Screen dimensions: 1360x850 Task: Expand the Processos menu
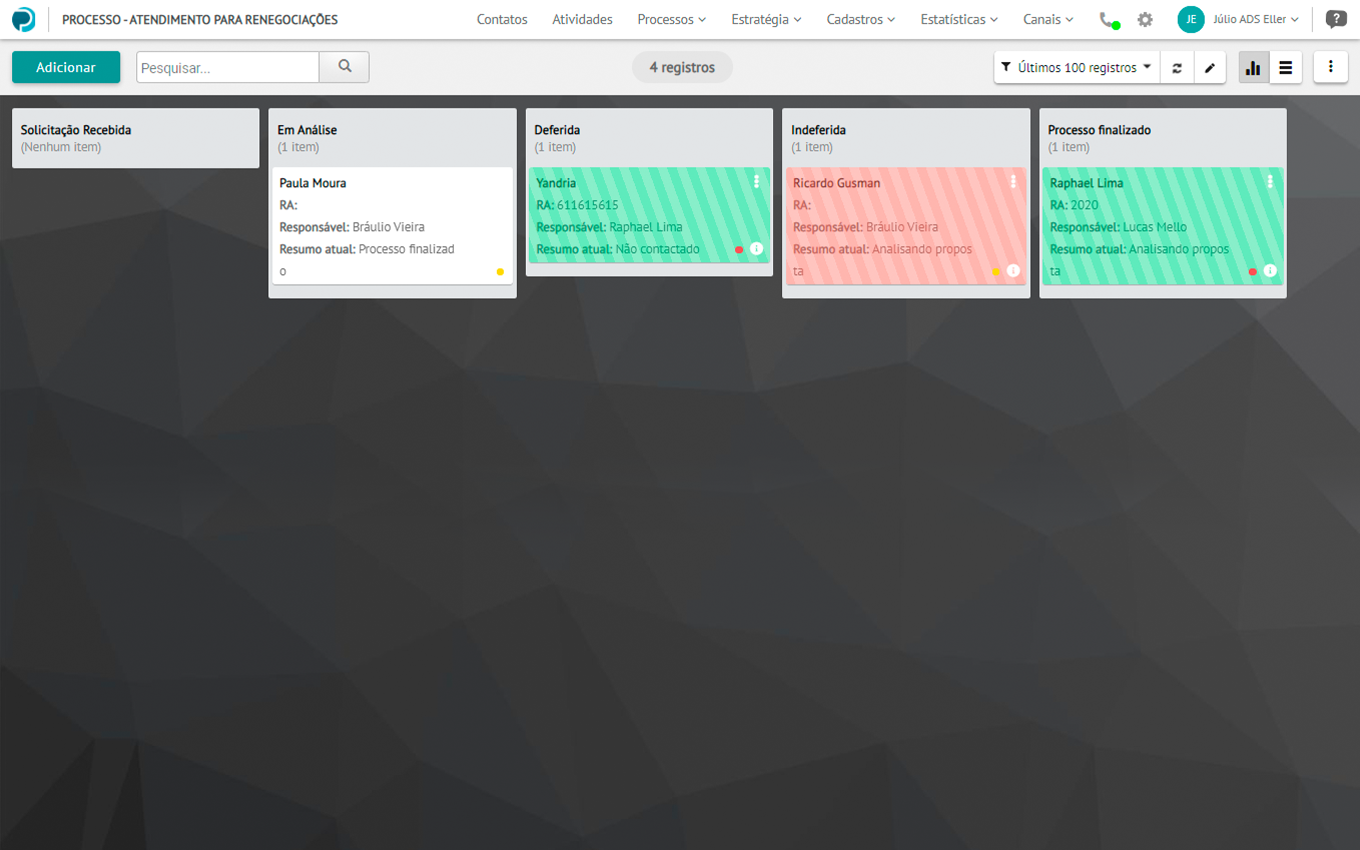(671, 20)
